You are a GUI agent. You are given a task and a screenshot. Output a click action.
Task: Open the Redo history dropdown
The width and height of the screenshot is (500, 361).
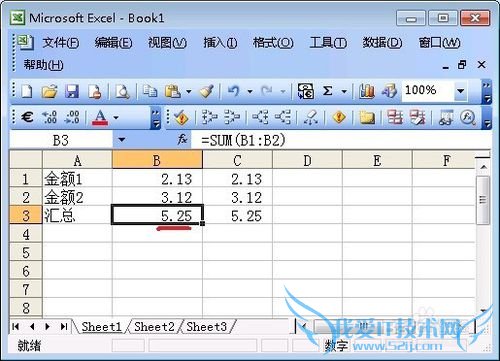pyautogui.click(x=283, y=91)
